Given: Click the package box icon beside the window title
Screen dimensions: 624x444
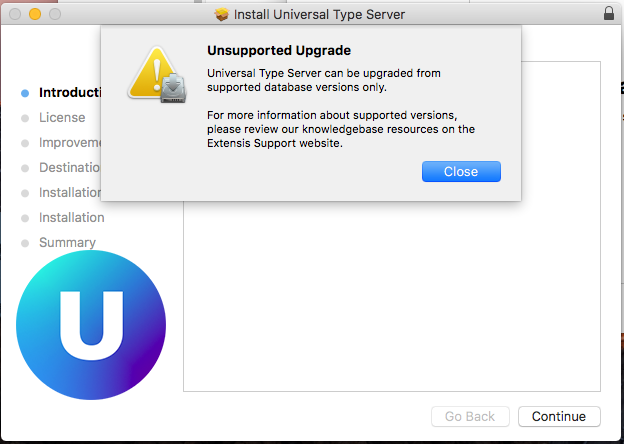Looking at the screenshot, I should coord(222,15).
